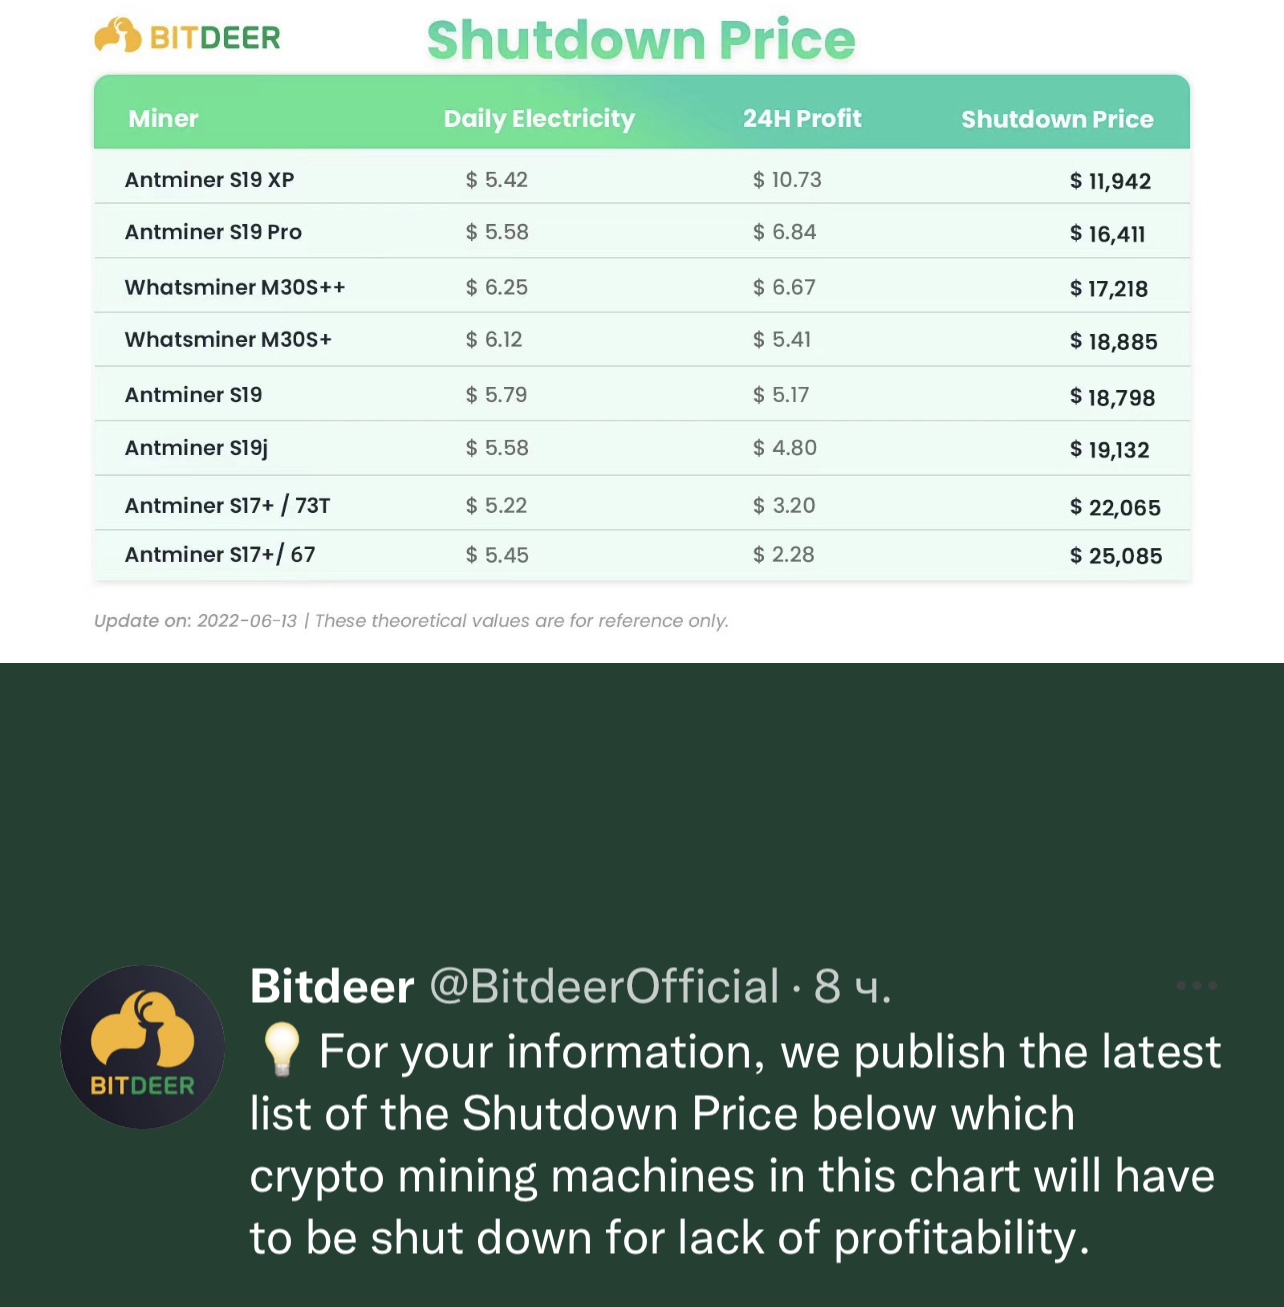
Task: Click the $ 10.73 profit value
Action: point(787,180)
